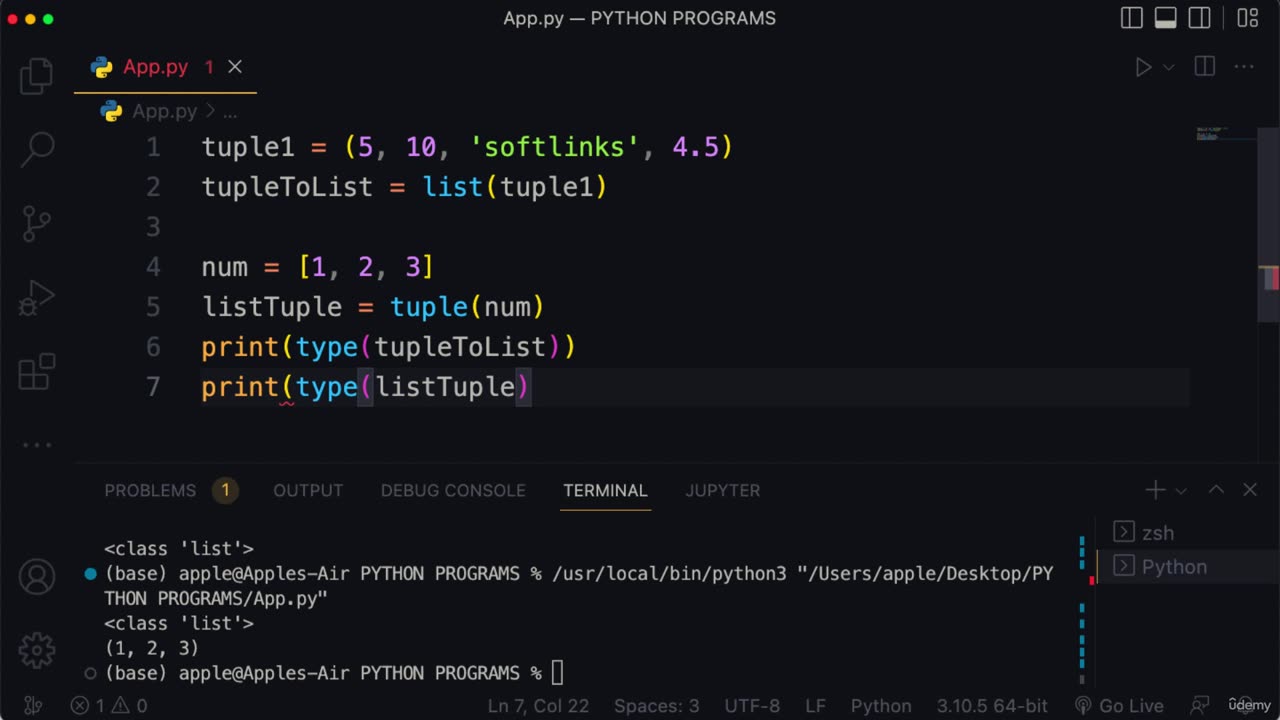This screenshot has height=720, width=1280.
Task: Change indentation via Spaces: 3
Action: [656, 706]
